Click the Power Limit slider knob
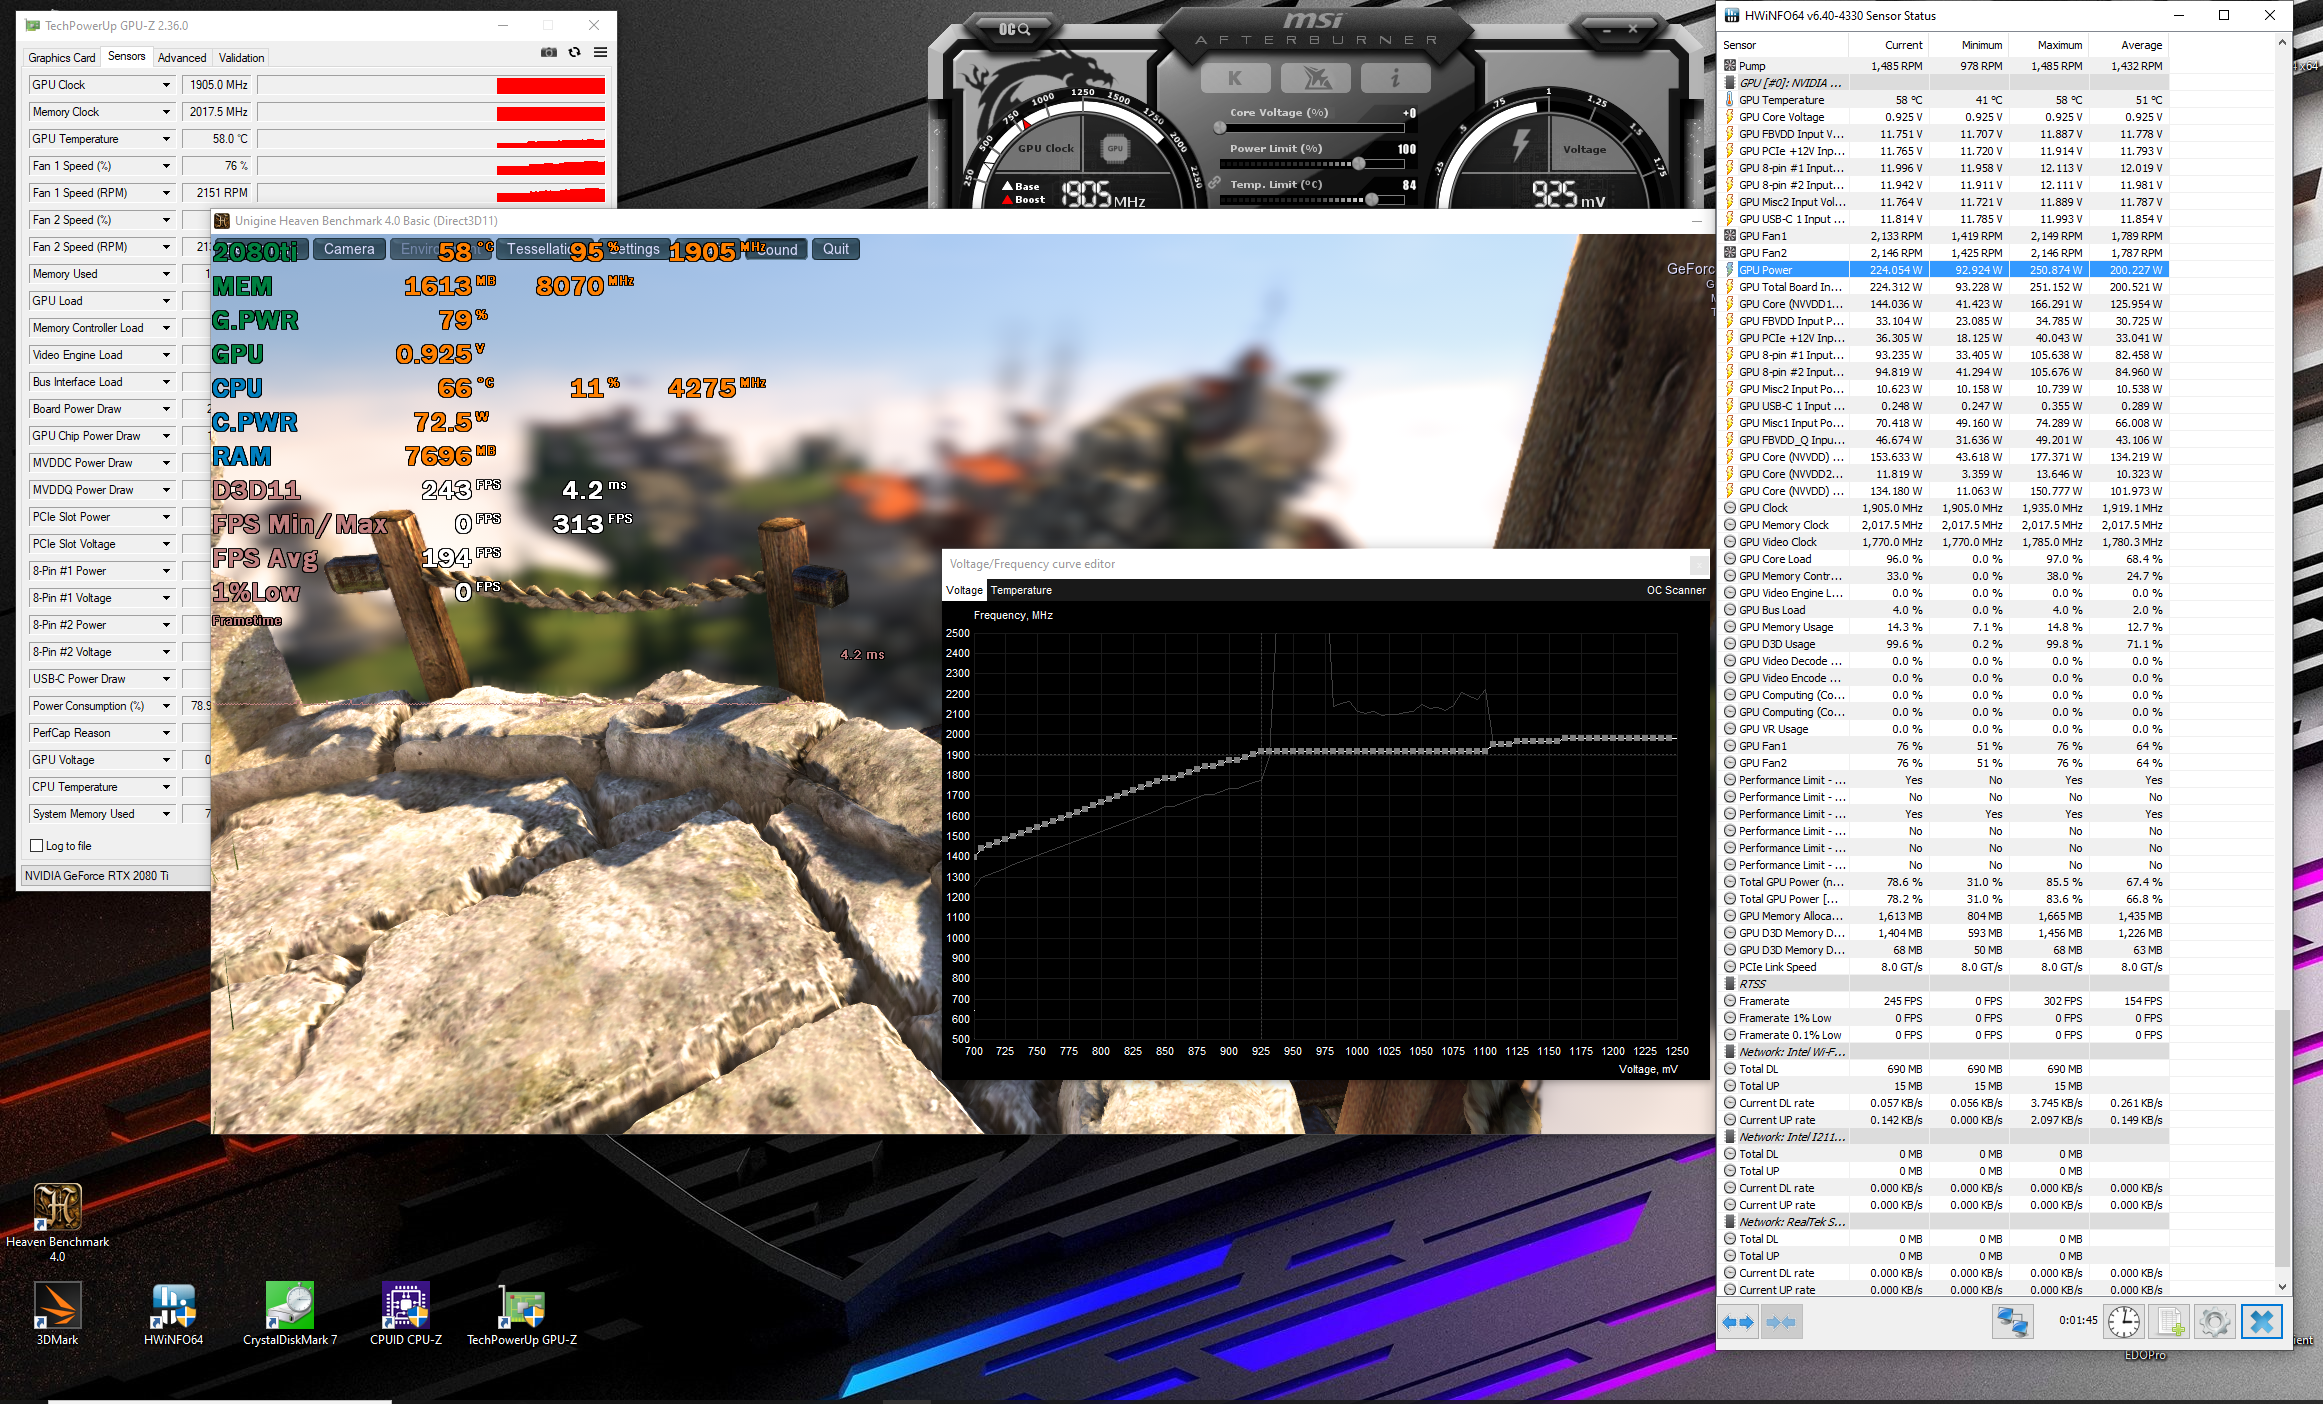The height and width of the screenshot is (1404, 2323). [x=1359, y=164]
